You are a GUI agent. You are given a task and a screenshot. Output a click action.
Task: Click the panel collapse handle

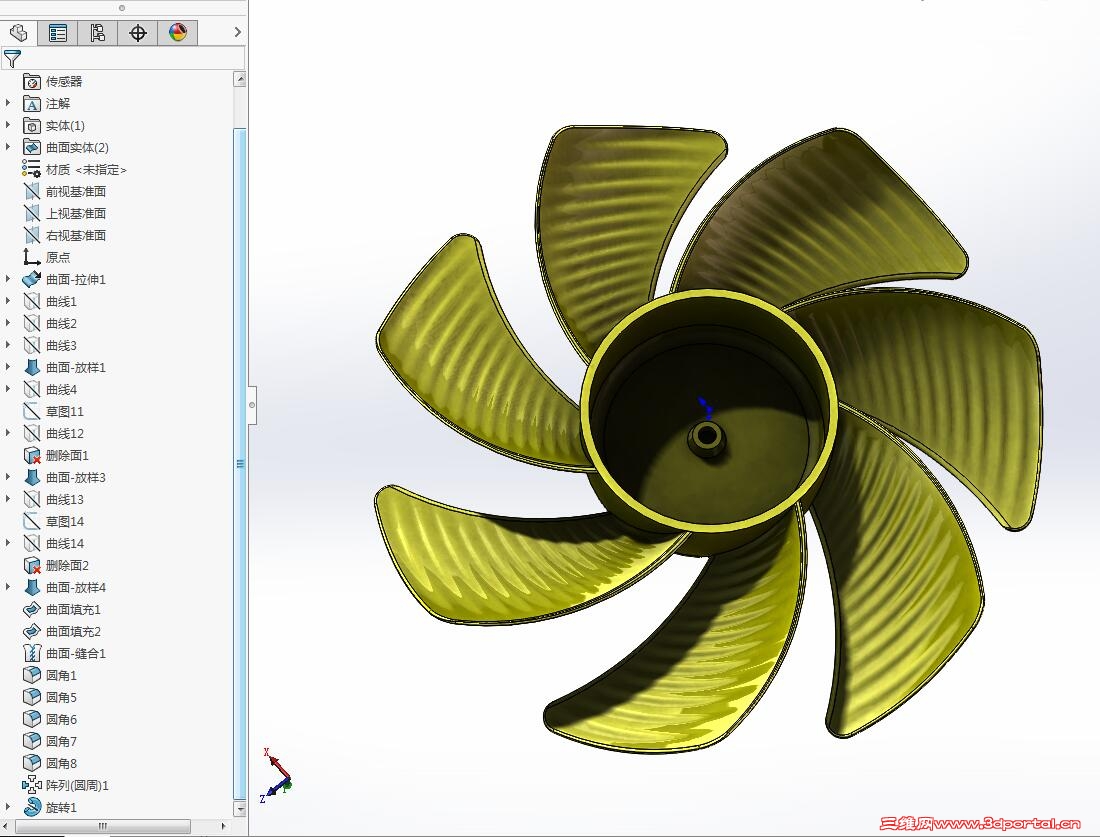pyautogui.click(x=252, y=405)
